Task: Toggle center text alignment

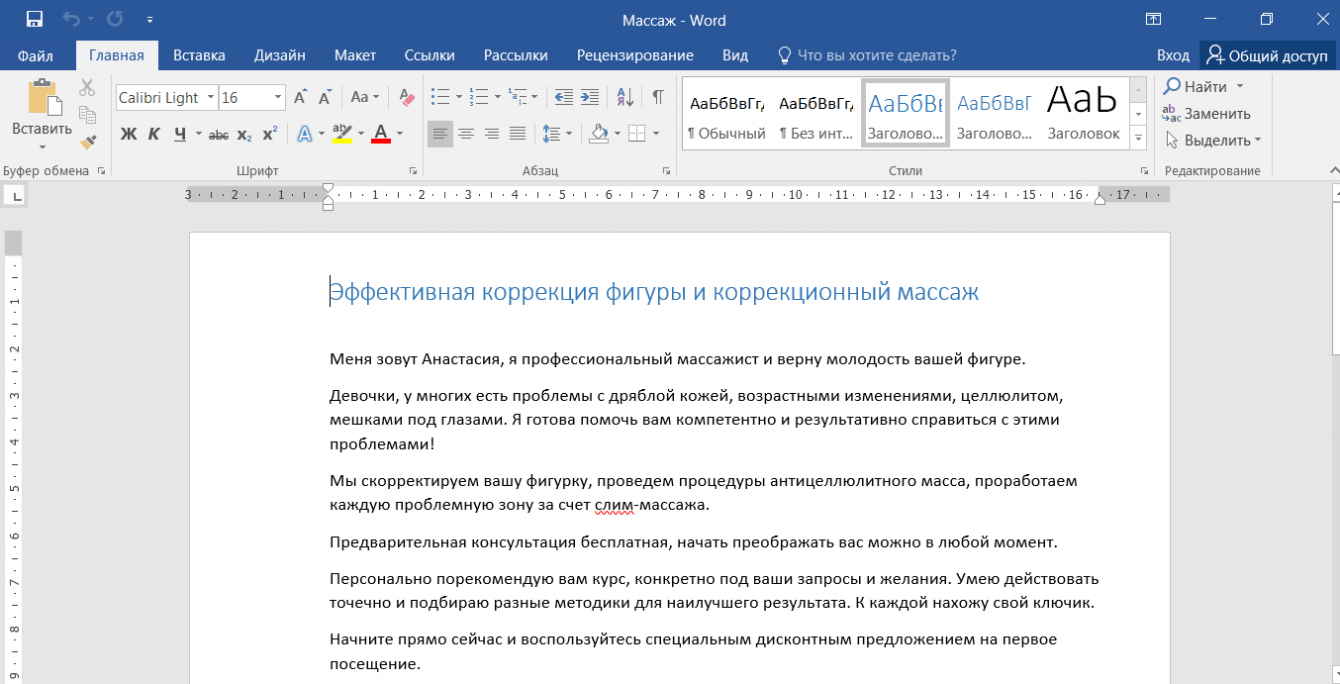Action: point(466,133)
